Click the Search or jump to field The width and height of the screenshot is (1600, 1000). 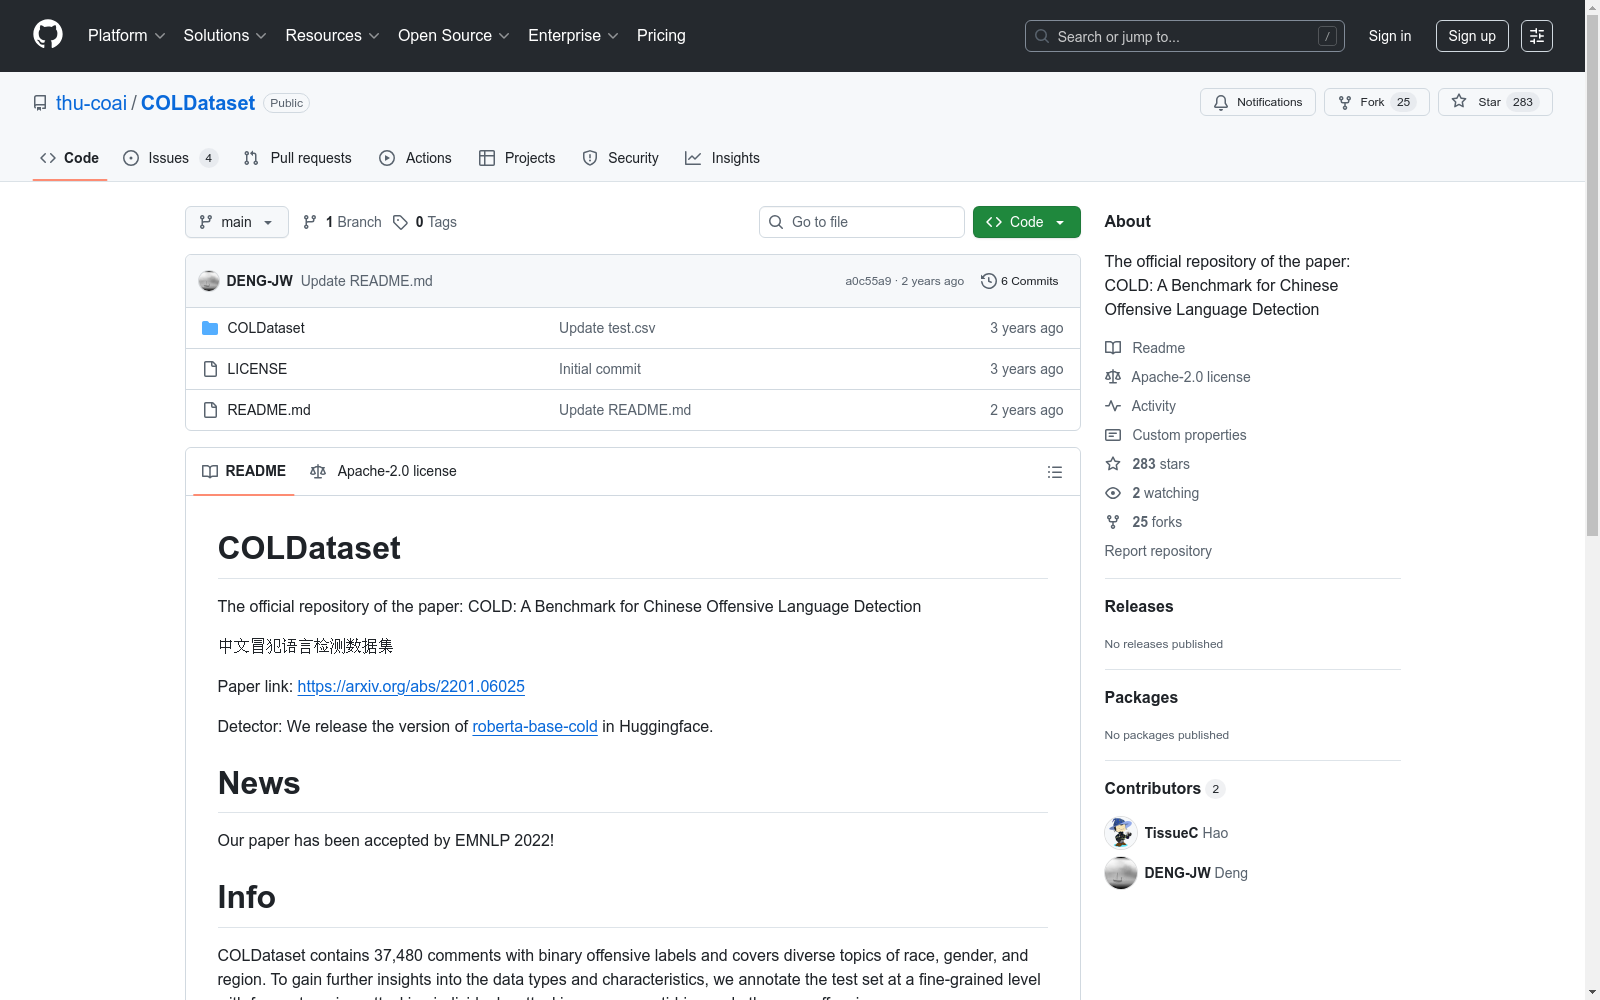pos(1185,36)
